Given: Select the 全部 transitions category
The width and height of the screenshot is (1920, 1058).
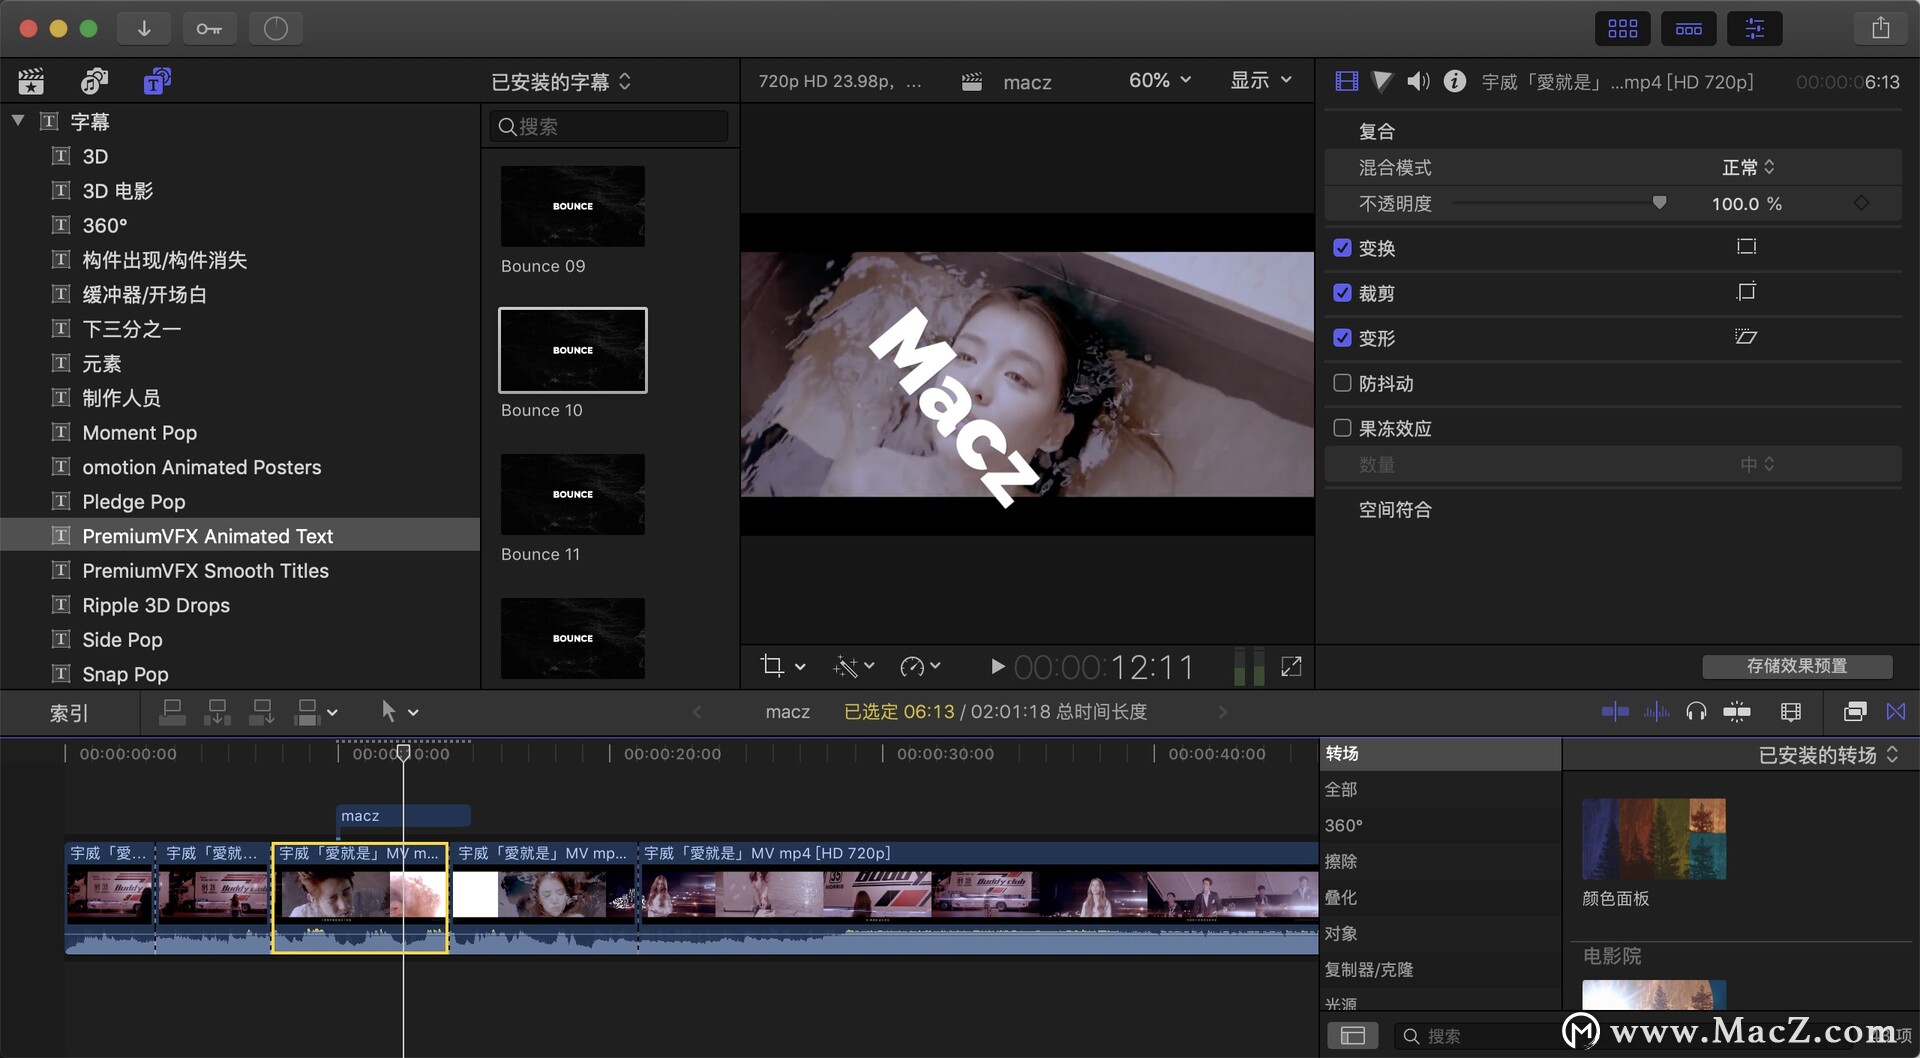Looking at the screenshot, I should [1440, 790].
